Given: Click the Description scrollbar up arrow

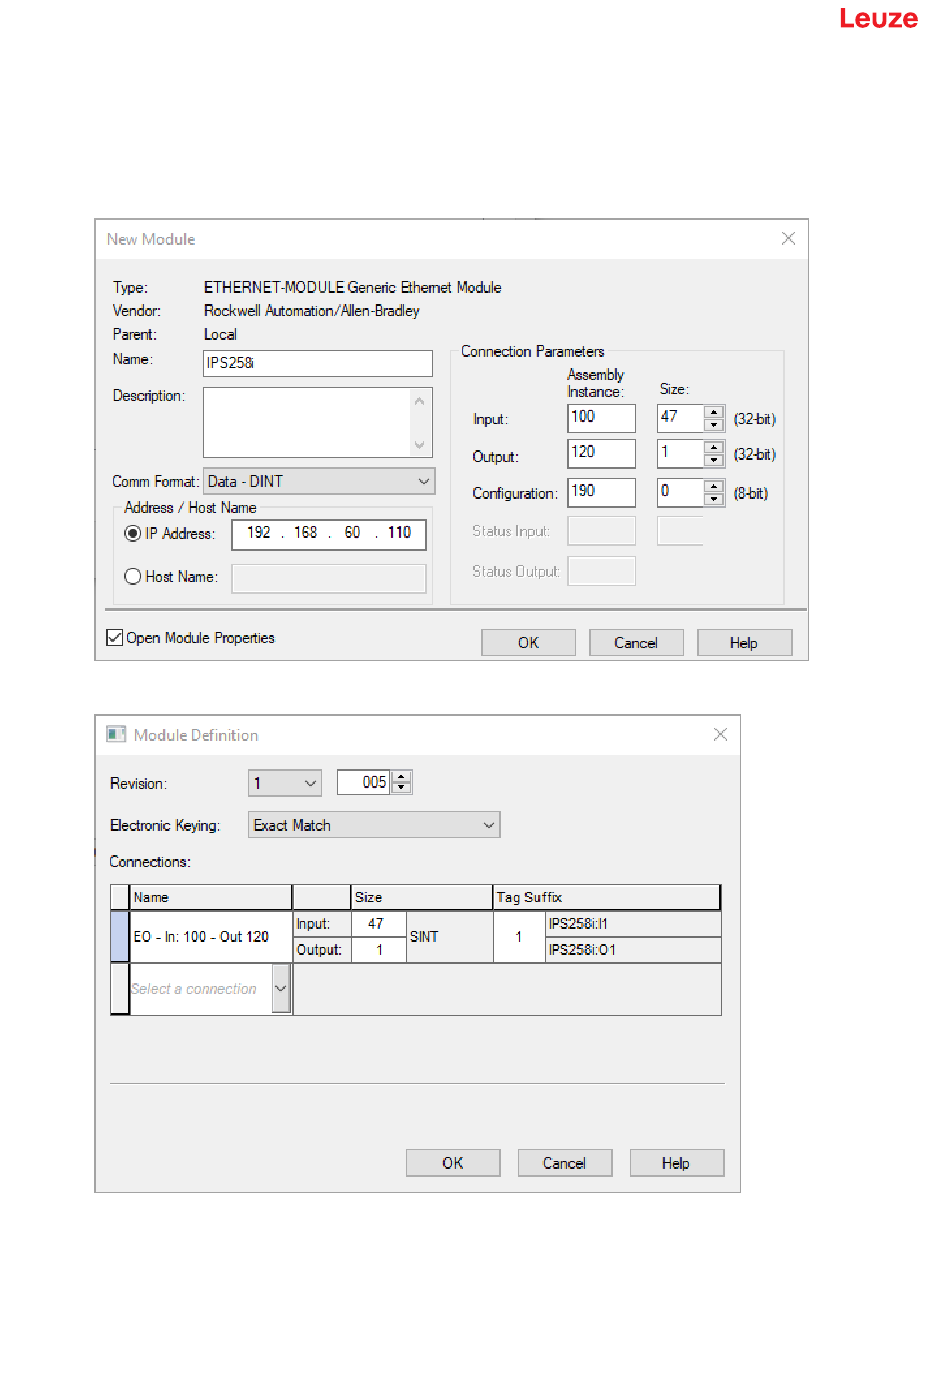Looking at the screenshot, I should (x=420, y=401).
